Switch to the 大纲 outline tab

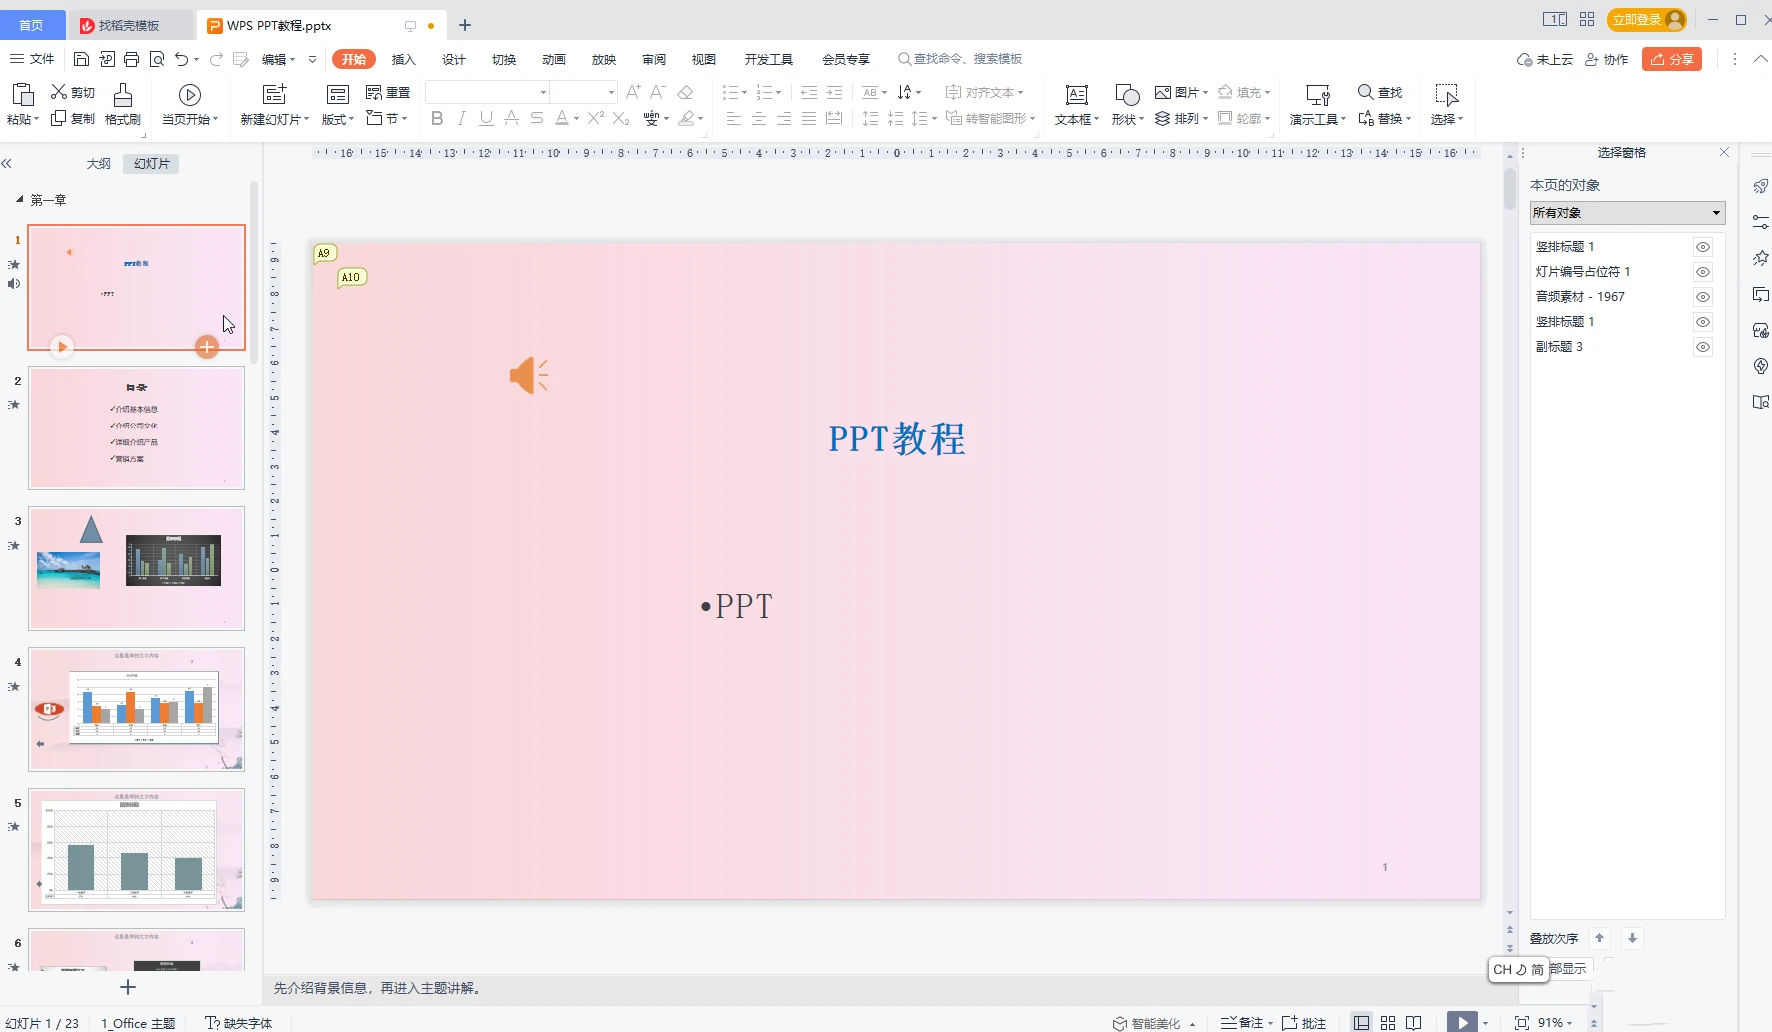click(98, 163)
